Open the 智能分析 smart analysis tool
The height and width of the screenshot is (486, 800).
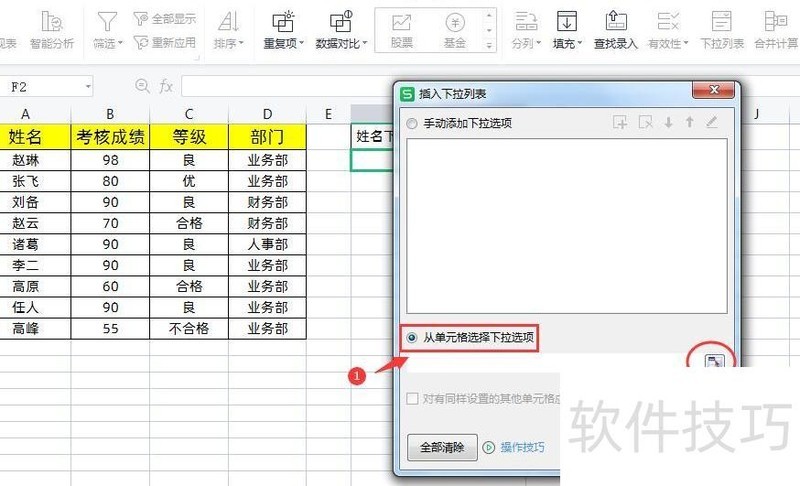(x=52, y=30)
